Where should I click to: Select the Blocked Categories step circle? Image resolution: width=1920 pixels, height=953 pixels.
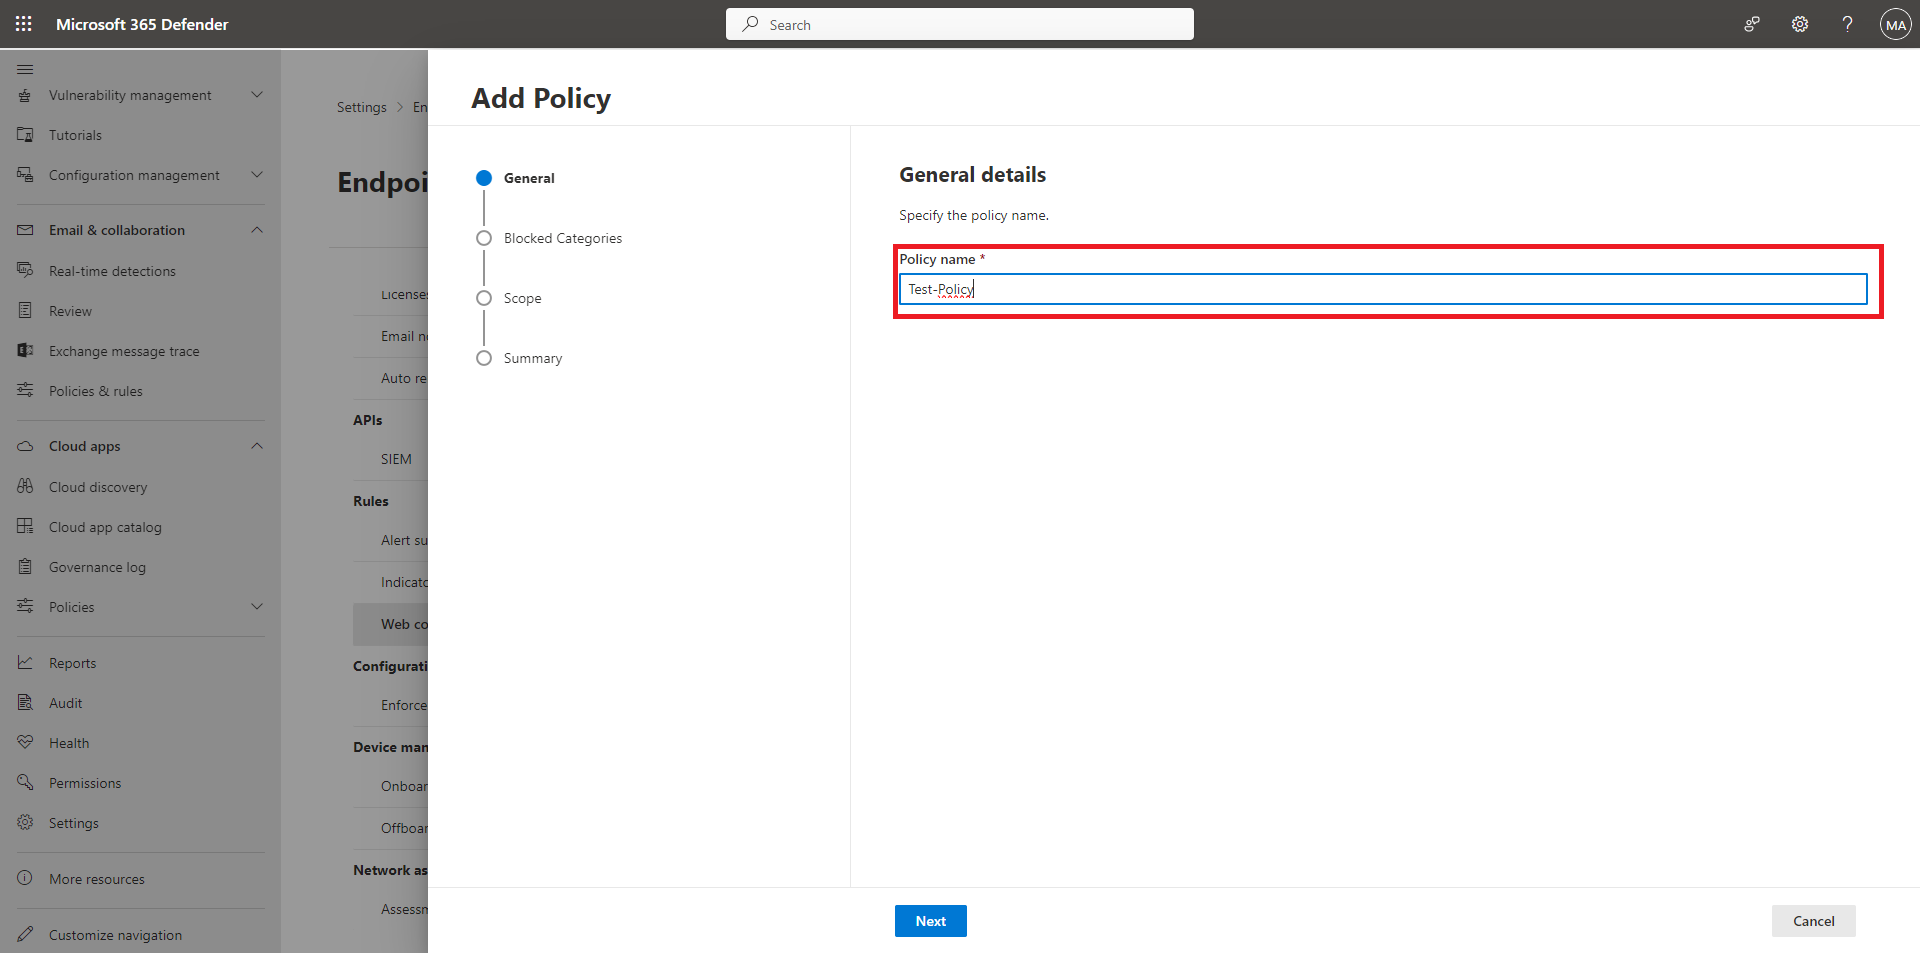(x=484, y=238)
